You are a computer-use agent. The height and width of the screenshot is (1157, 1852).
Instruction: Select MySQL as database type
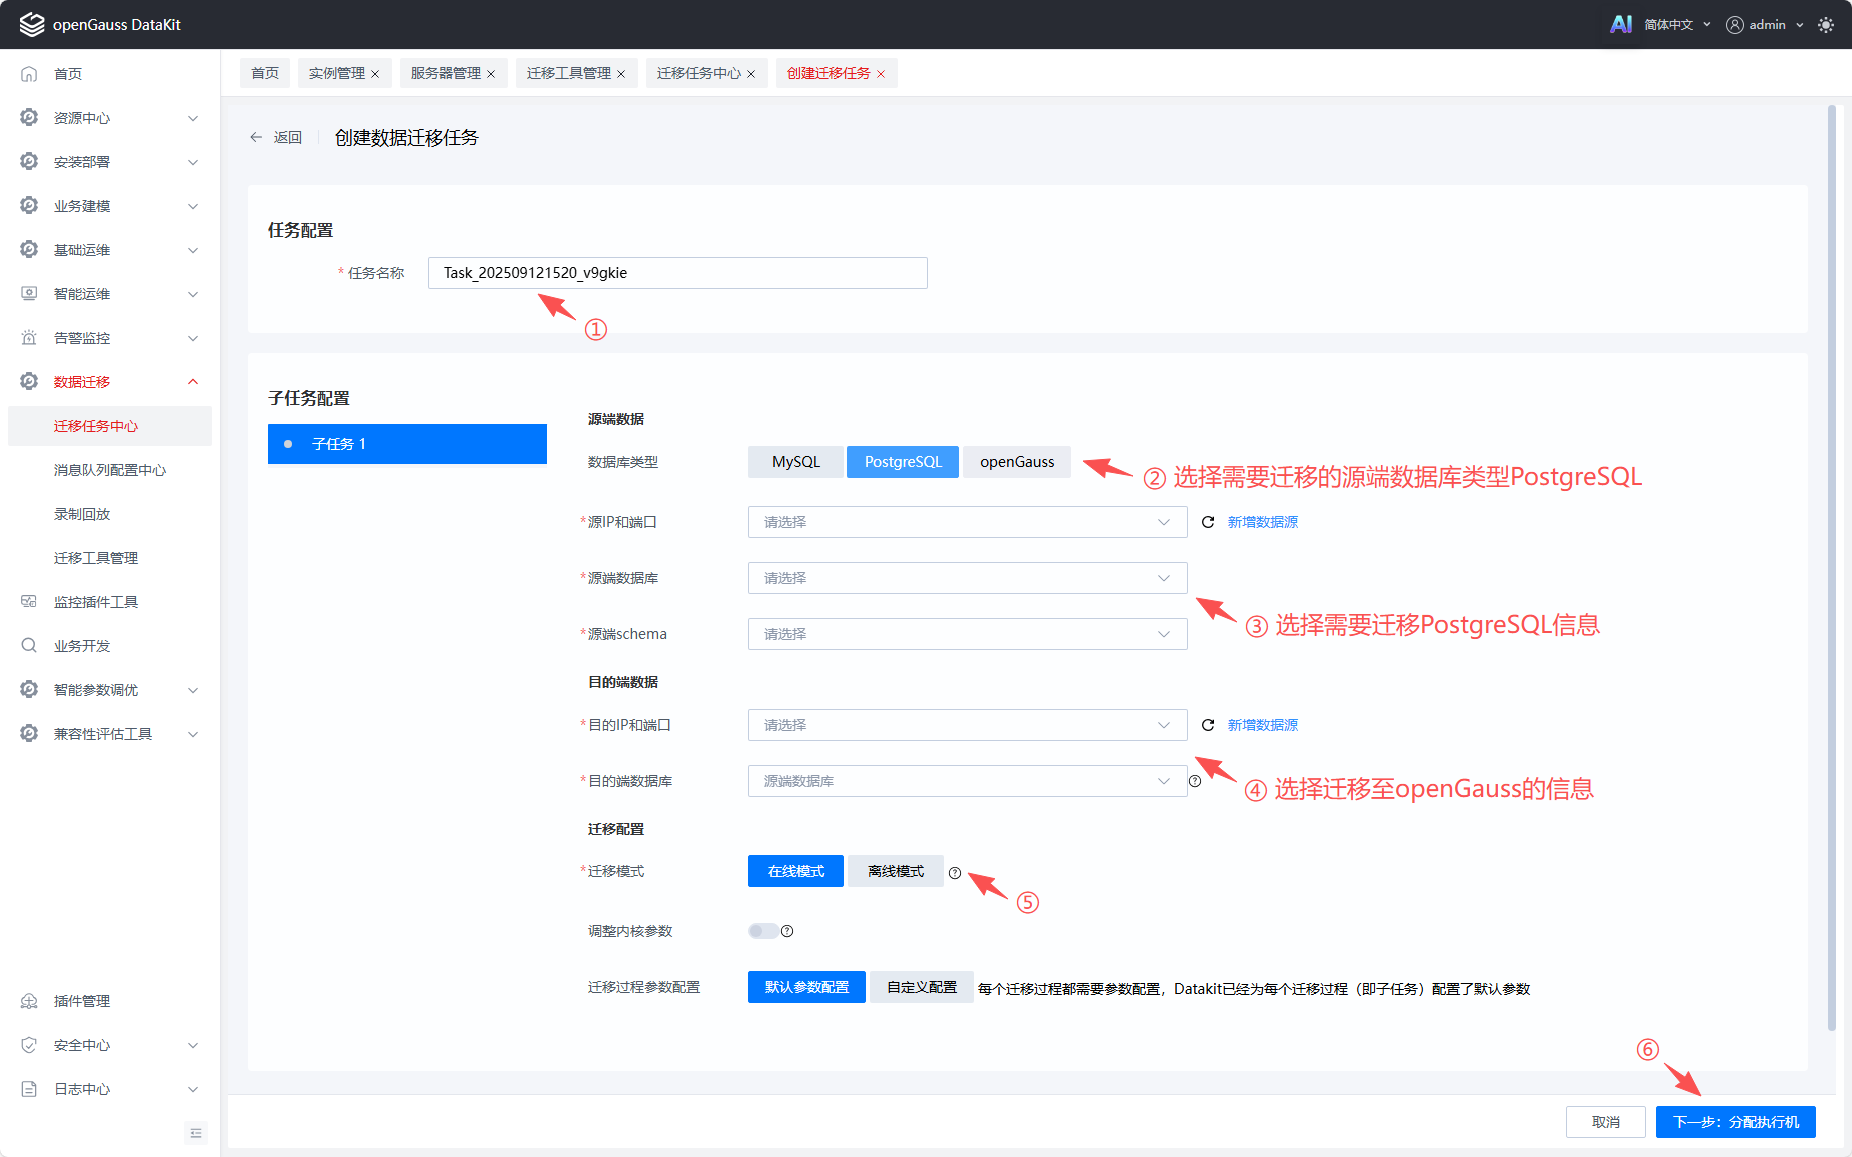(x=795, y=462)
